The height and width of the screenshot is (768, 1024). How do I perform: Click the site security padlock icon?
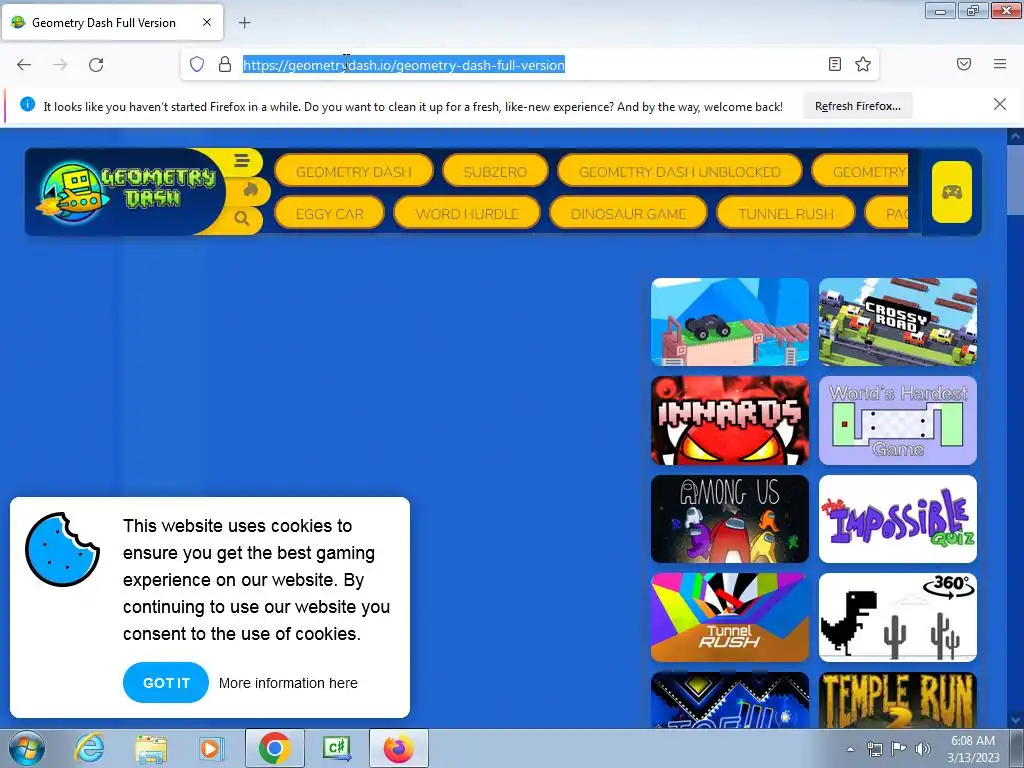[x=225, y=64]
